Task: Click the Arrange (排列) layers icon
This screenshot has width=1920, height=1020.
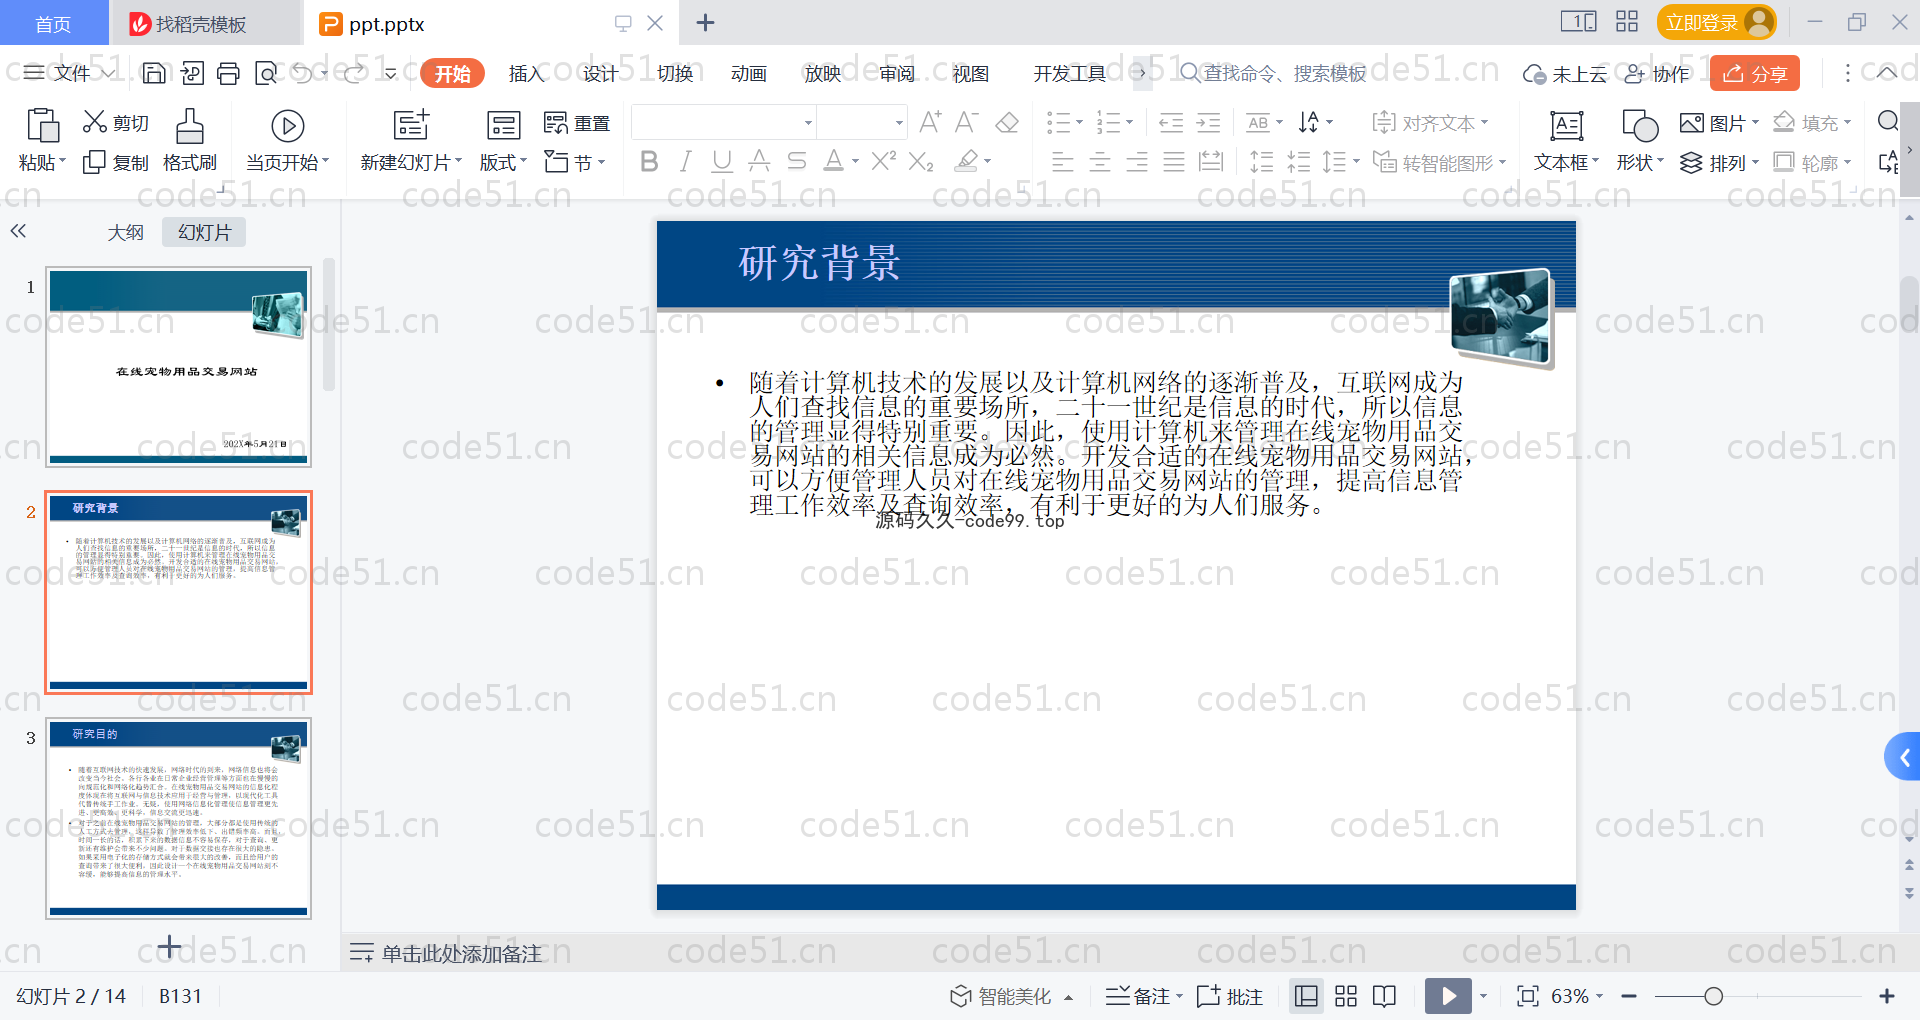Action: 1691,162
